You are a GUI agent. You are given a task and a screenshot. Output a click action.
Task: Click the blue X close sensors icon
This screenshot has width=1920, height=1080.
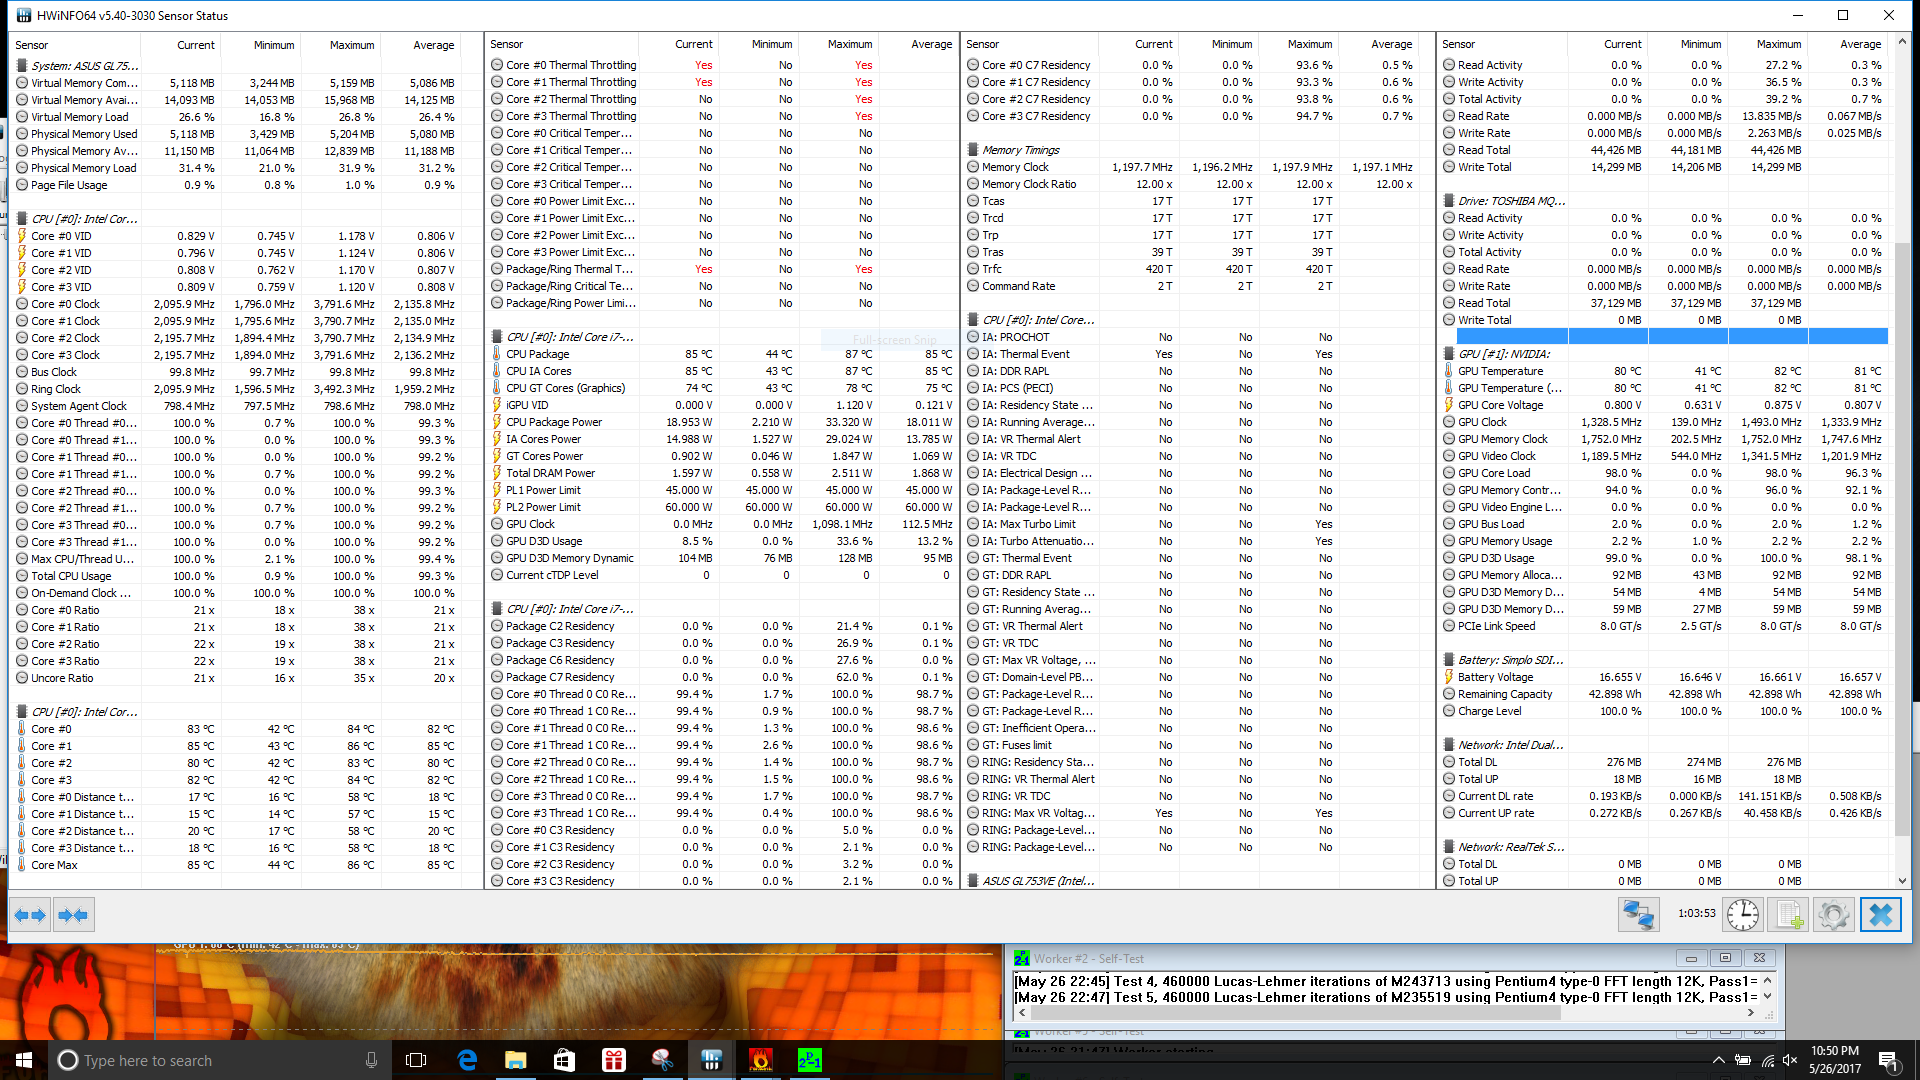coord(1880,914)
